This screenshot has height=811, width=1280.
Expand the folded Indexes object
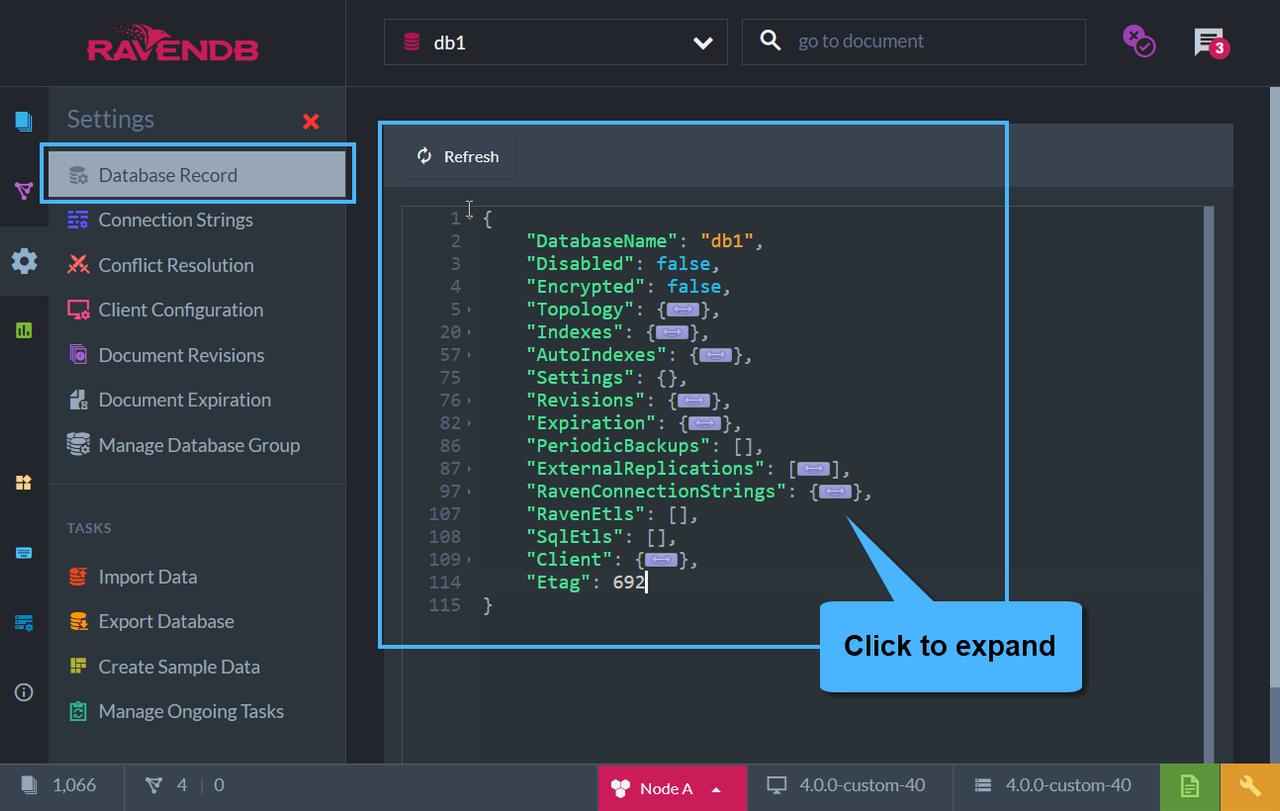[672, 332]
